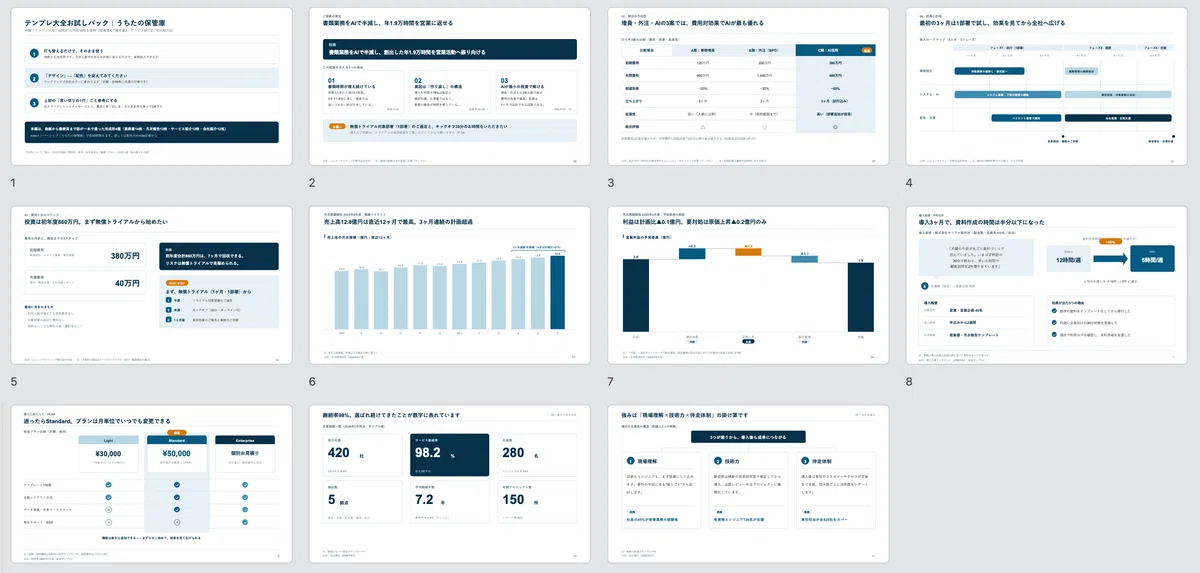
Task: Select slide 2 about 書類業務をAIで半減
Action: pos(450,86)
